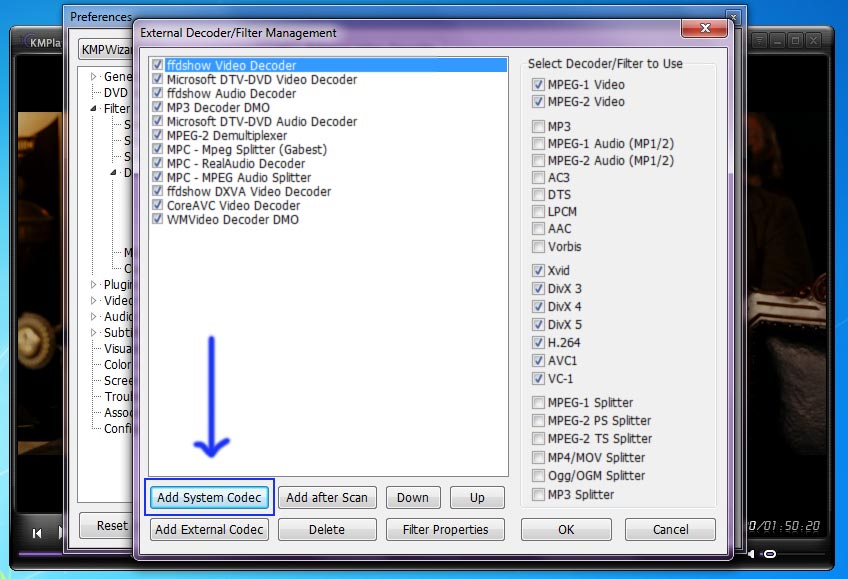The image size is (848, 579).
Task: Enable MPEG-2 Audio (MP1/2) option
Action: tap(538, 161)
